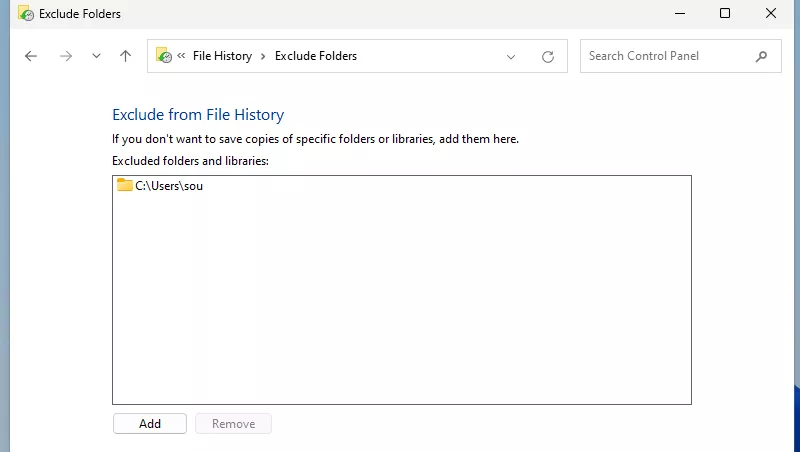Close the Exclude Folders window

pyautogui.click(x=771, y=13)
